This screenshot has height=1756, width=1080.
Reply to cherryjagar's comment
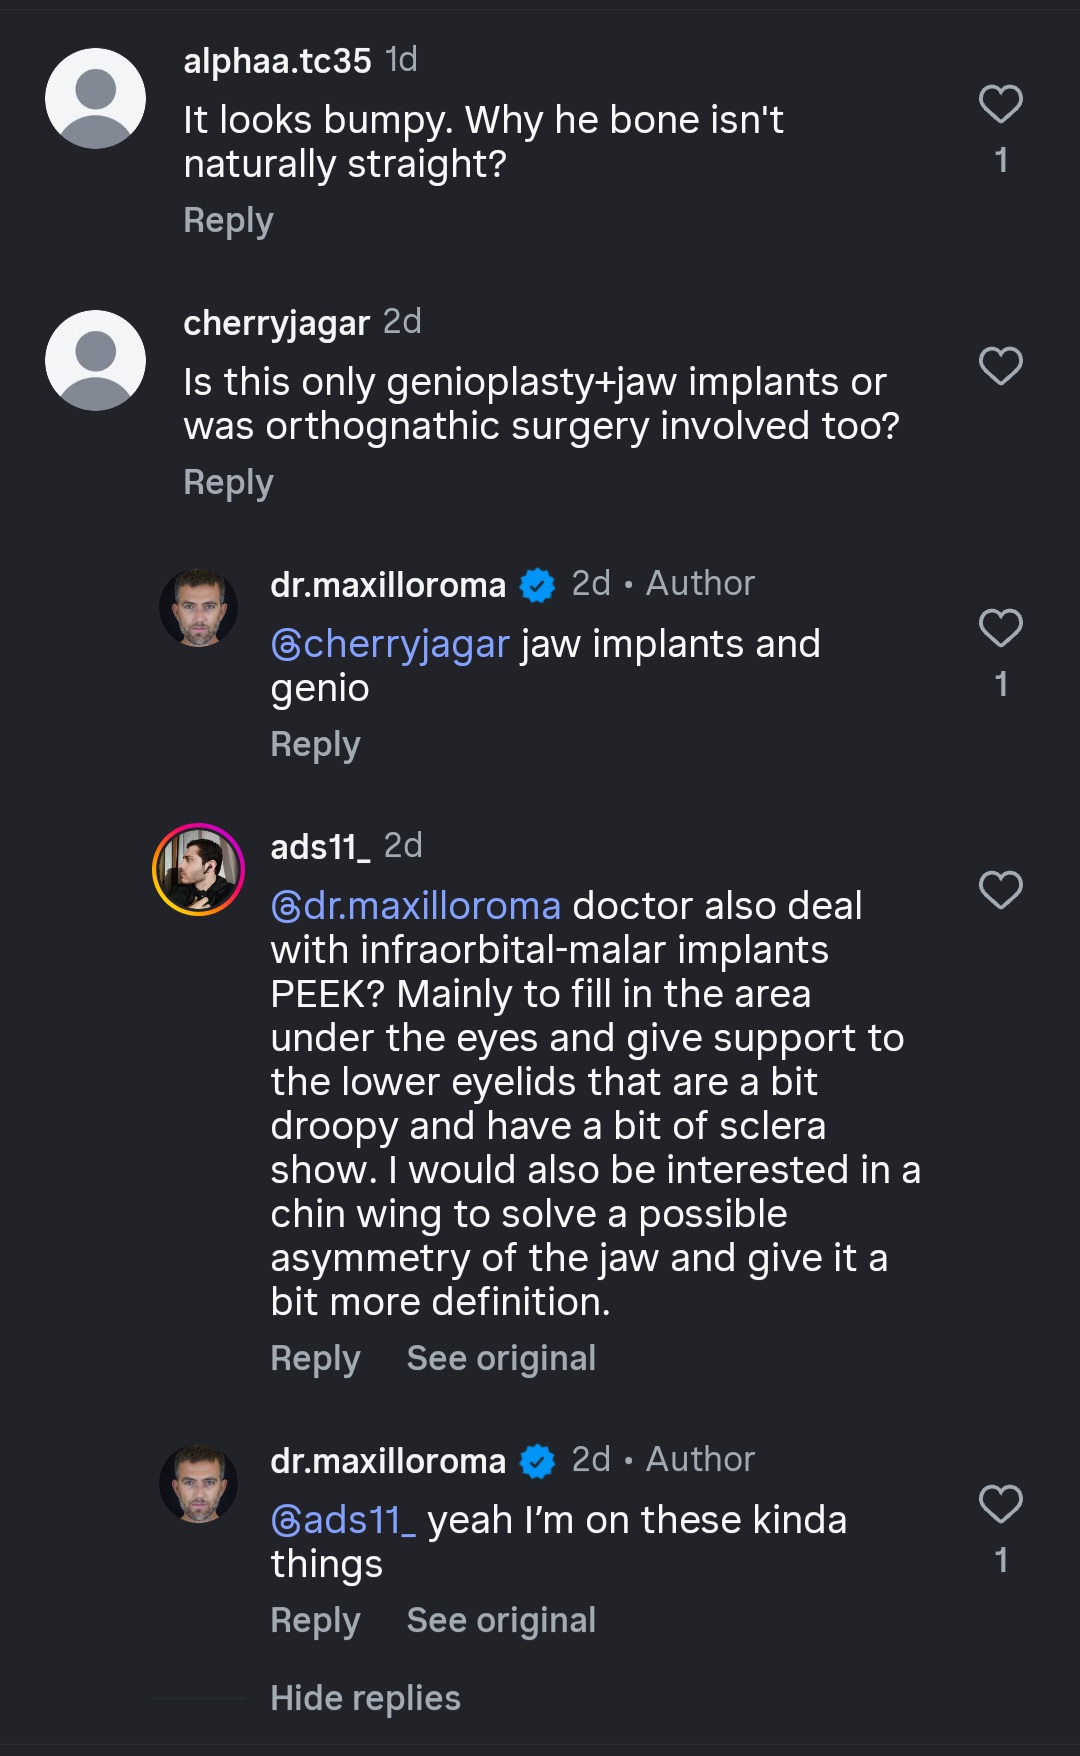coord(228,482)
